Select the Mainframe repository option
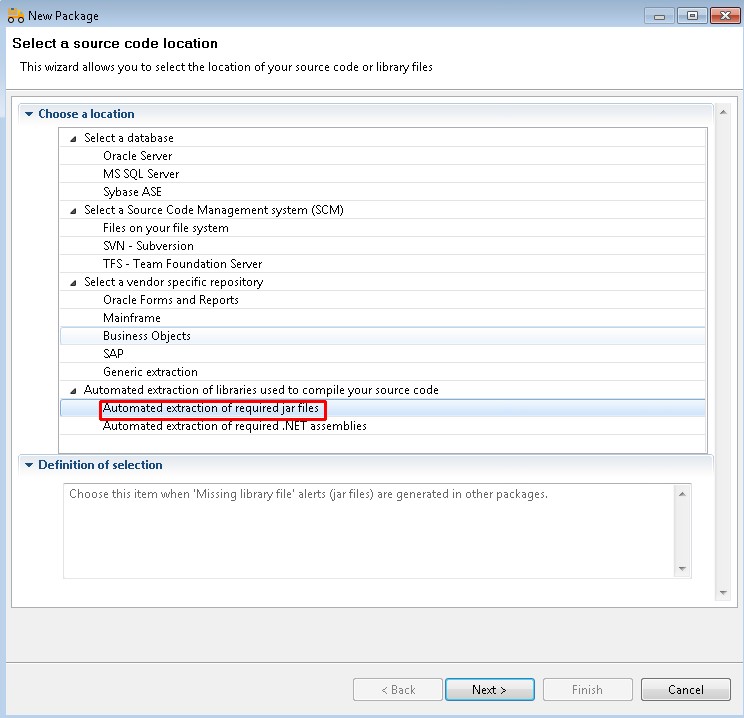 click(131, 318)
